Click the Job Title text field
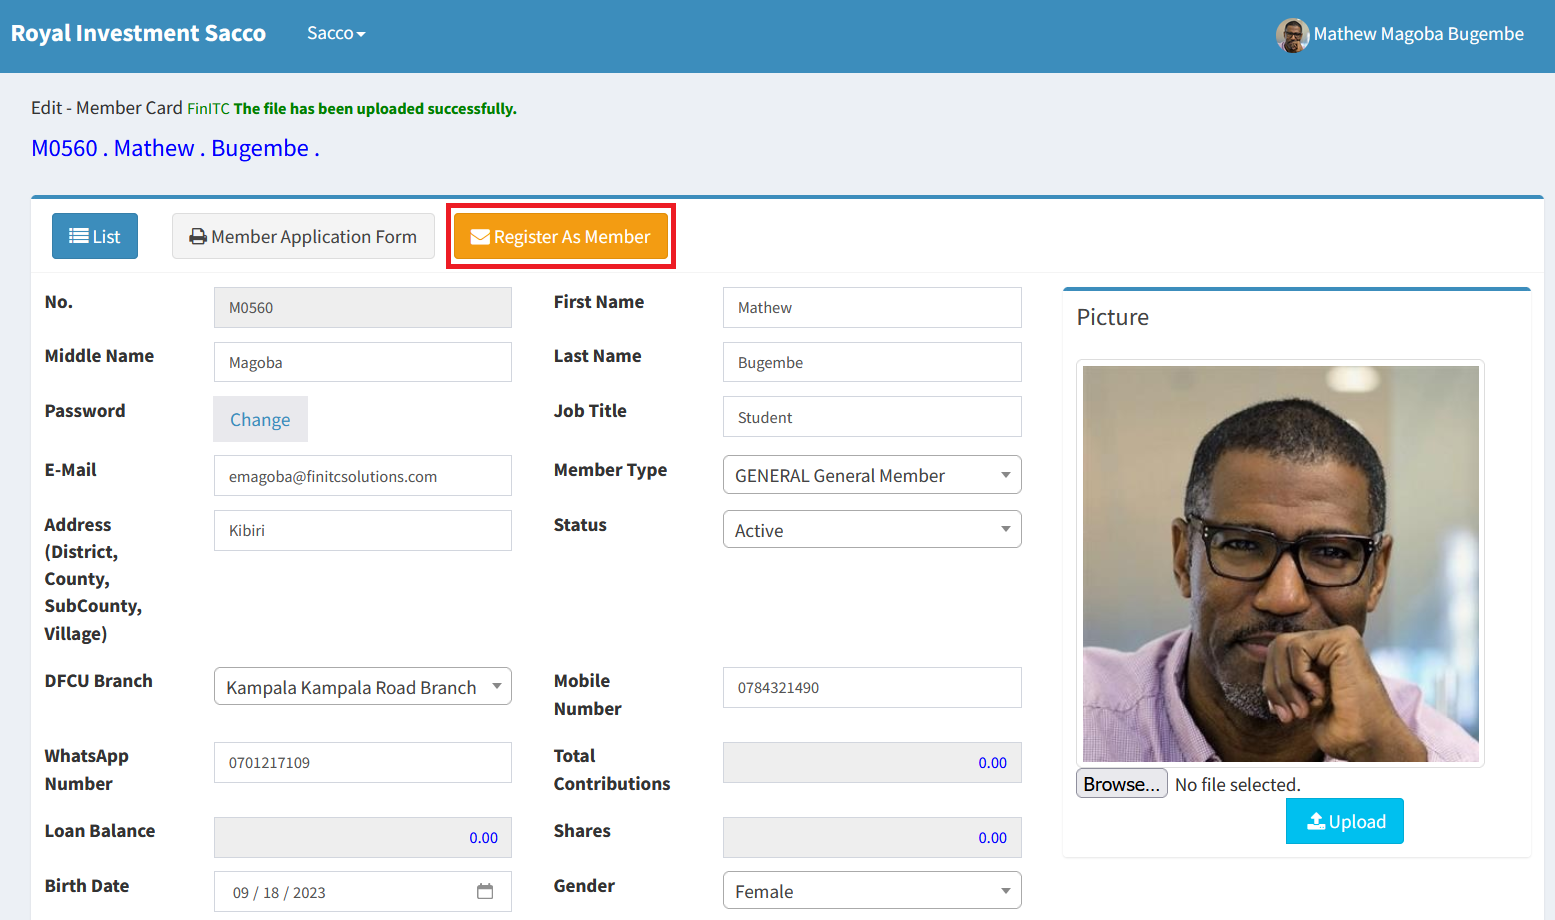Screen dimensions: 1555x920 [x=871, y=417]
